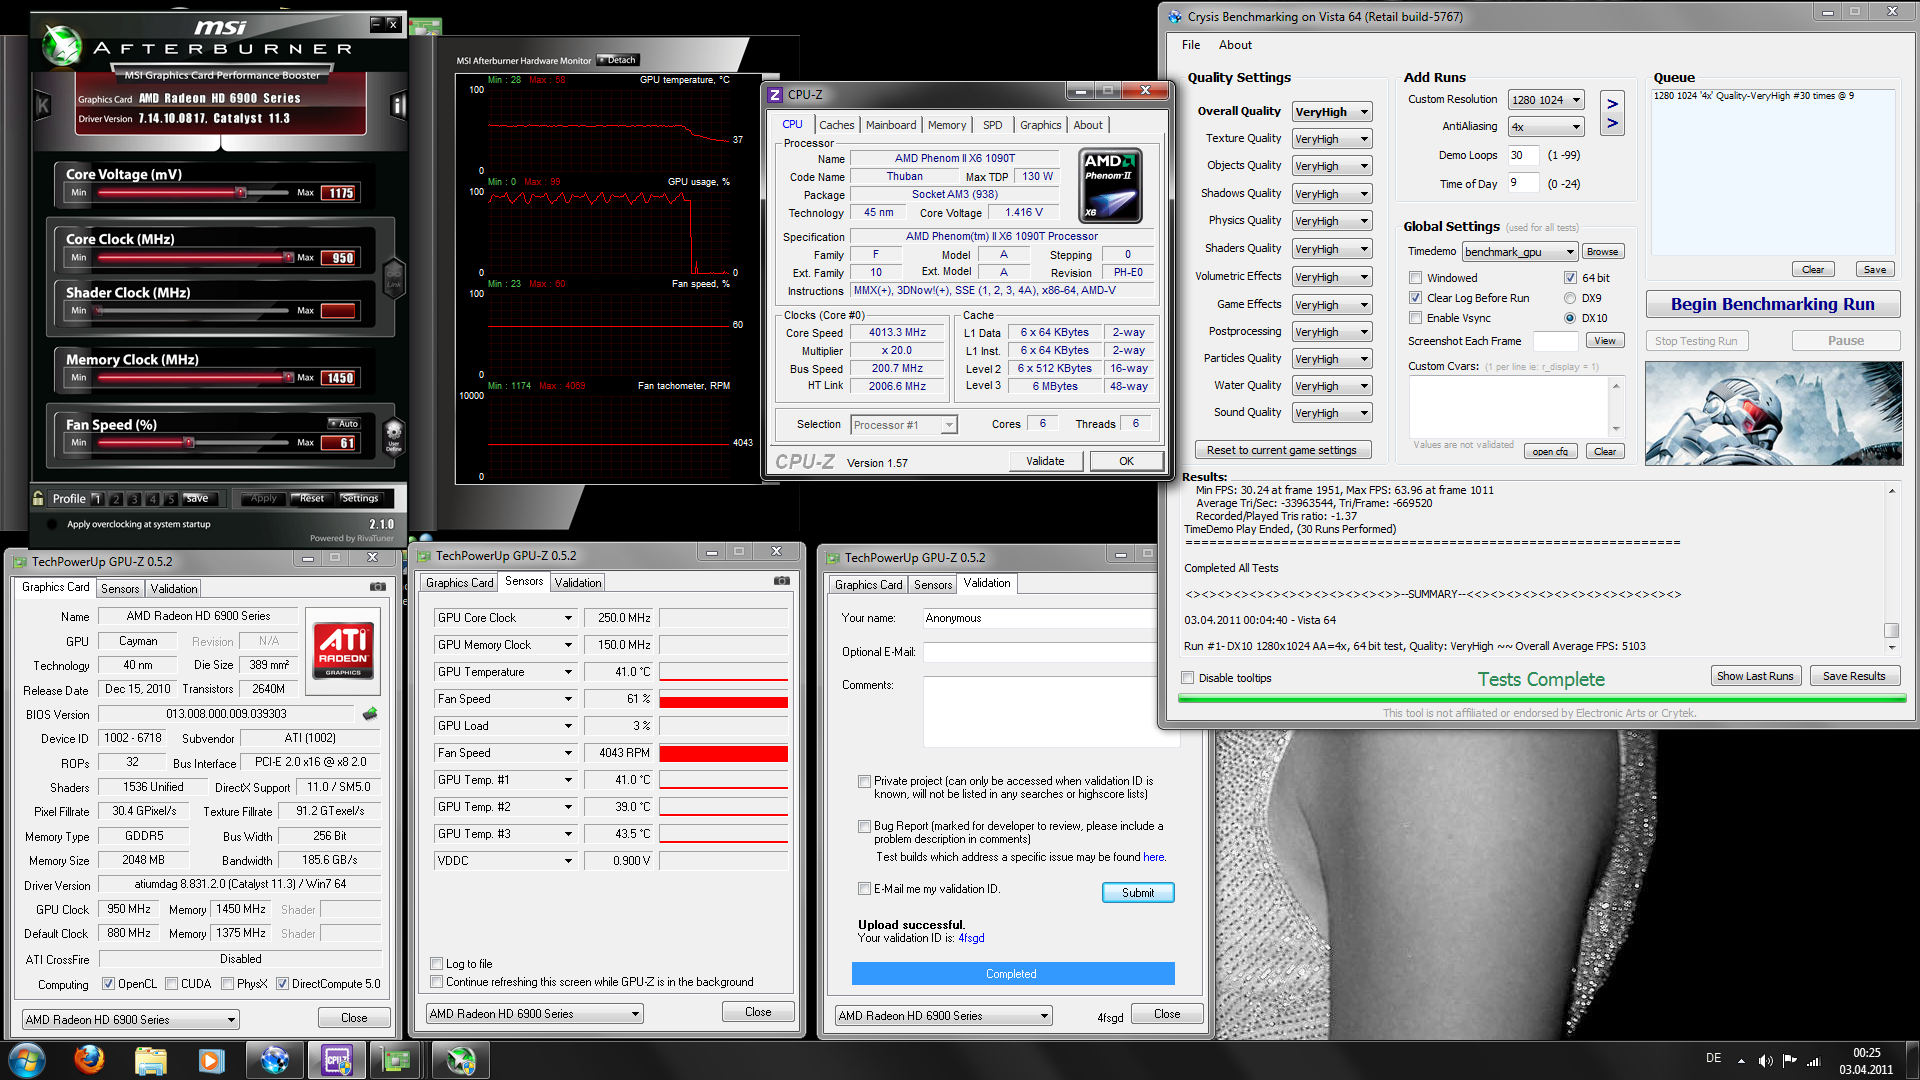Click Save Results button
Viewport: 1920px width, 1080px height.
pyautogui.click(x=1854, y=676)
